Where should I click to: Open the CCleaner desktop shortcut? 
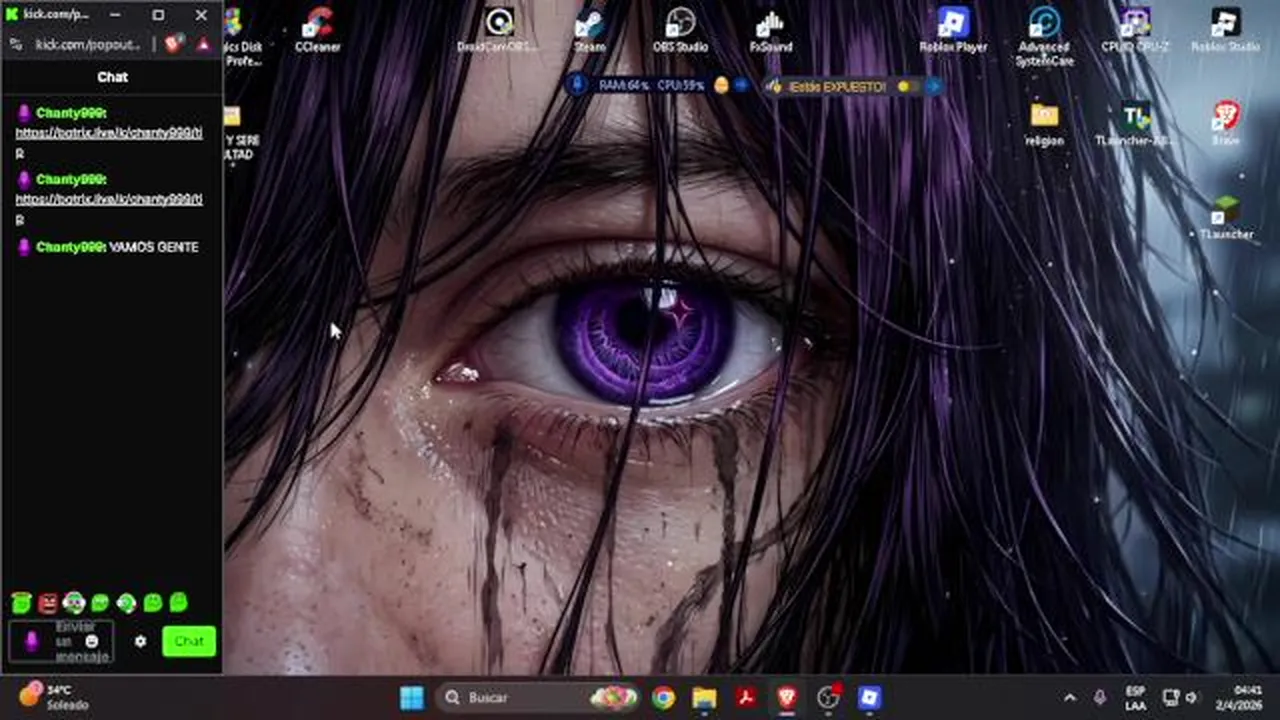click(x=317, y=30)
